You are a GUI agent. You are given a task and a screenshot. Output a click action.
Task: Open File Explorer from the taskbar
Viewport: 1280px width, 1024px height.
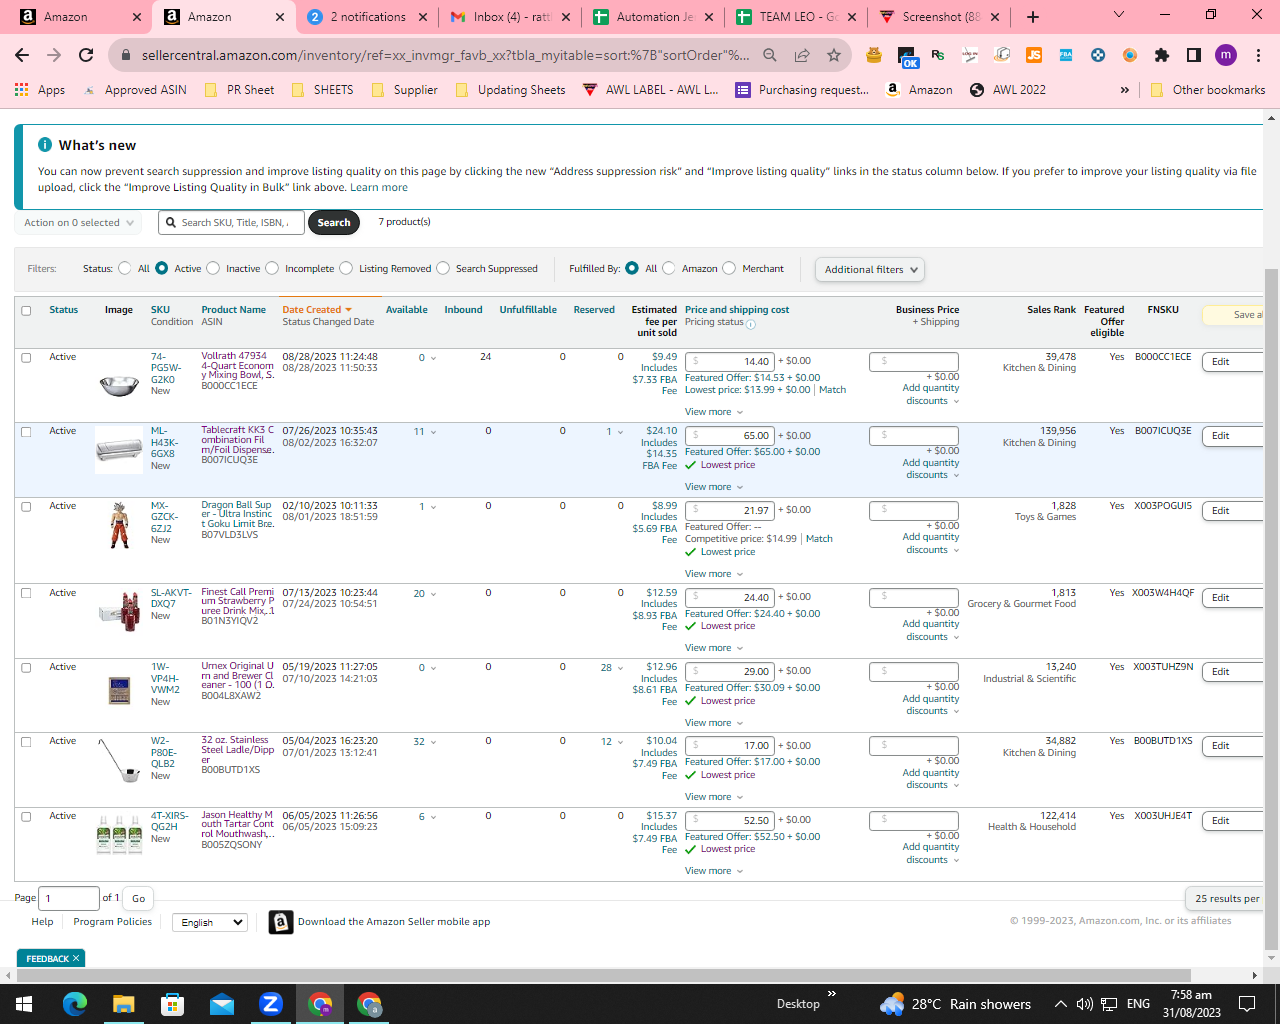coord(123,1004)
